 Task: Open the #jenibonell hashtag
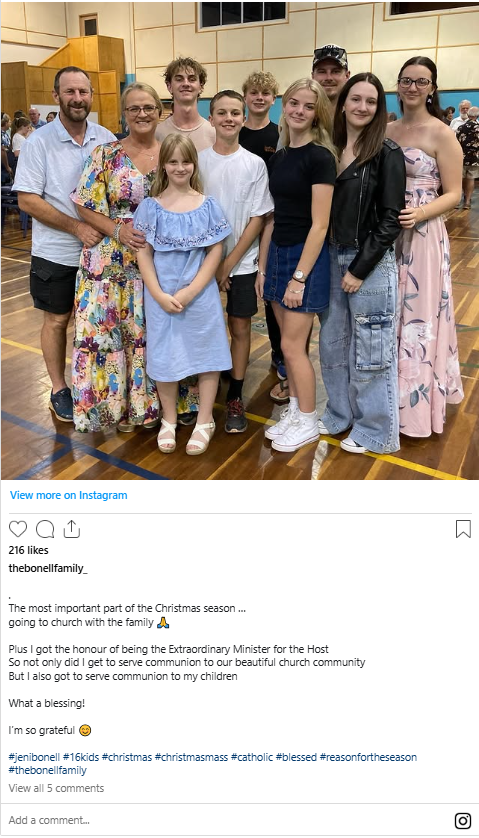34,757
